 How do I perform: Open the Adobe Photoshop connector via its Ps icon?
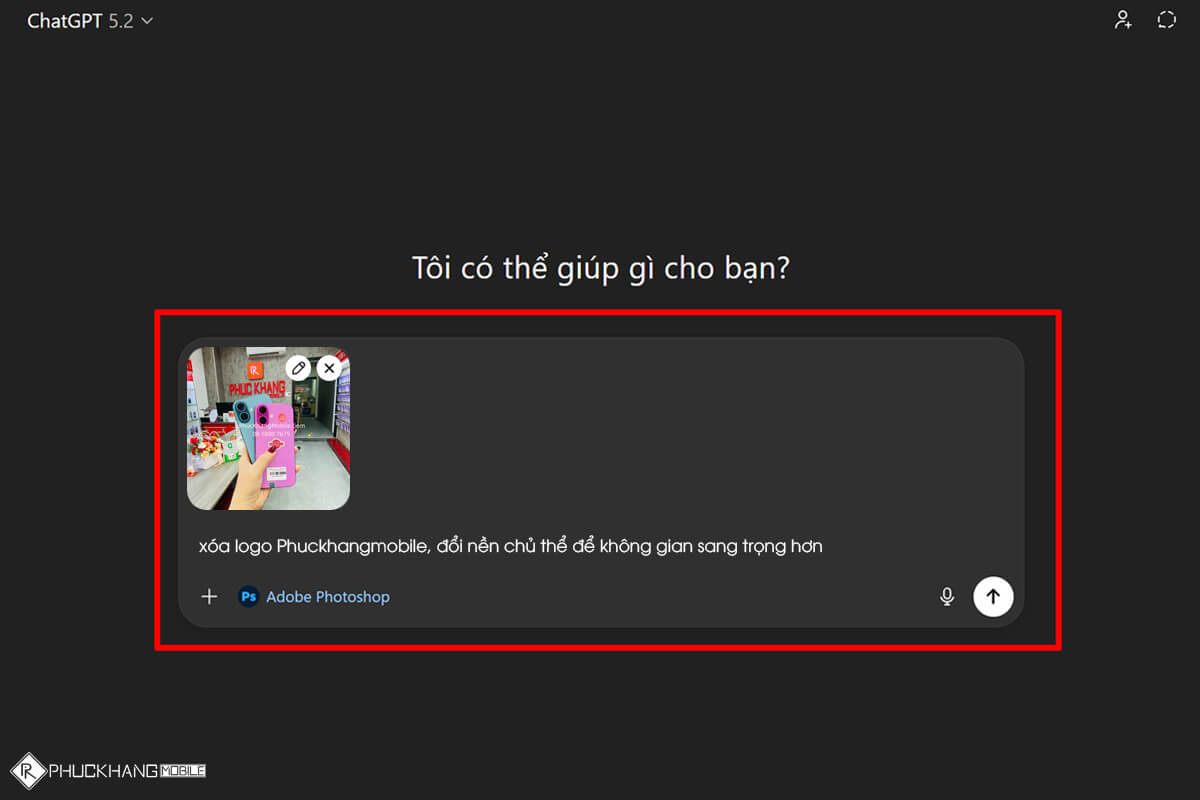[x=249, y=596]
